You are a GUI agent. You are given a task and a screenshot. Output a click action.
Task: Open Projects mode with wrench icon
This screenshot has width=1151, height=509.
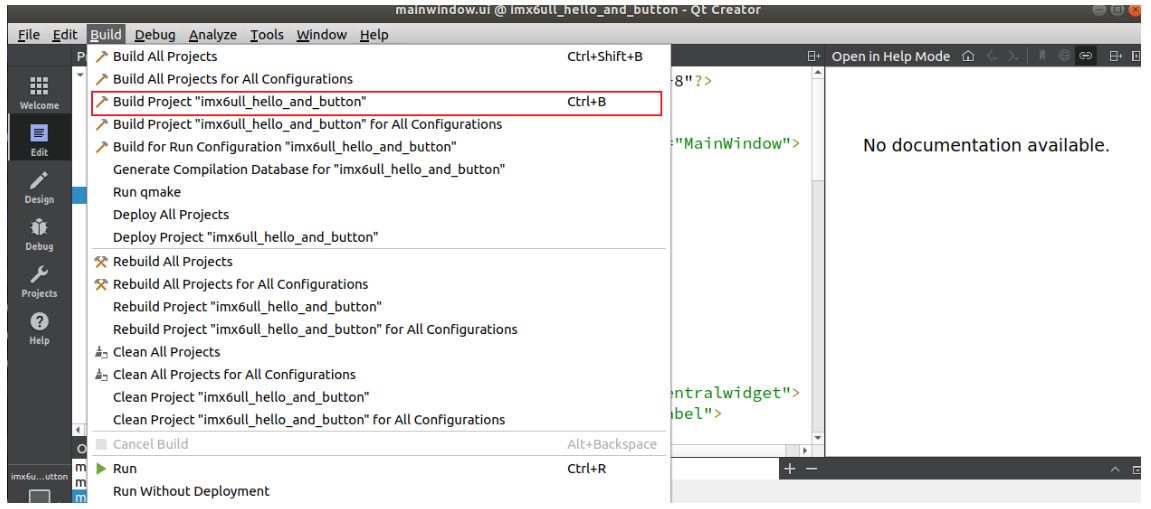coord(39,281)
